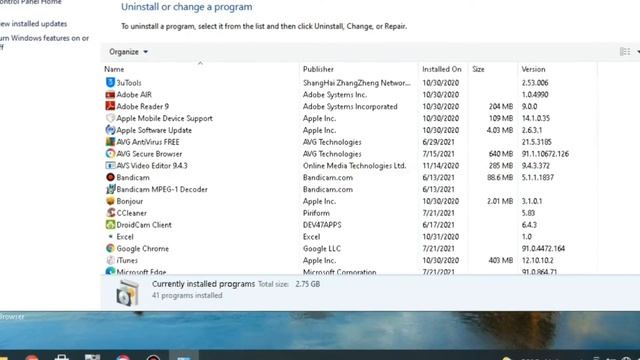The width and height of the screenshot is (640, 360).
Task: Select the Bandicam red record icon
Action: tap(110, 177)
